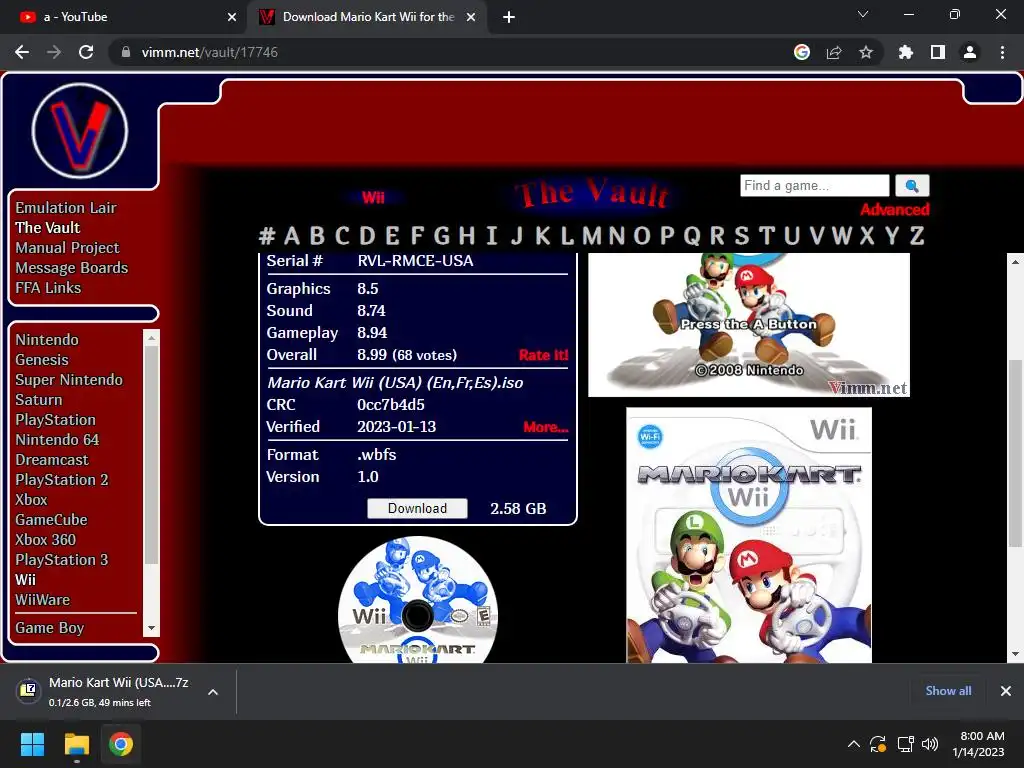Toggle the browser side panel icon
Screen dimensions: 1024x768
[938, 52]
